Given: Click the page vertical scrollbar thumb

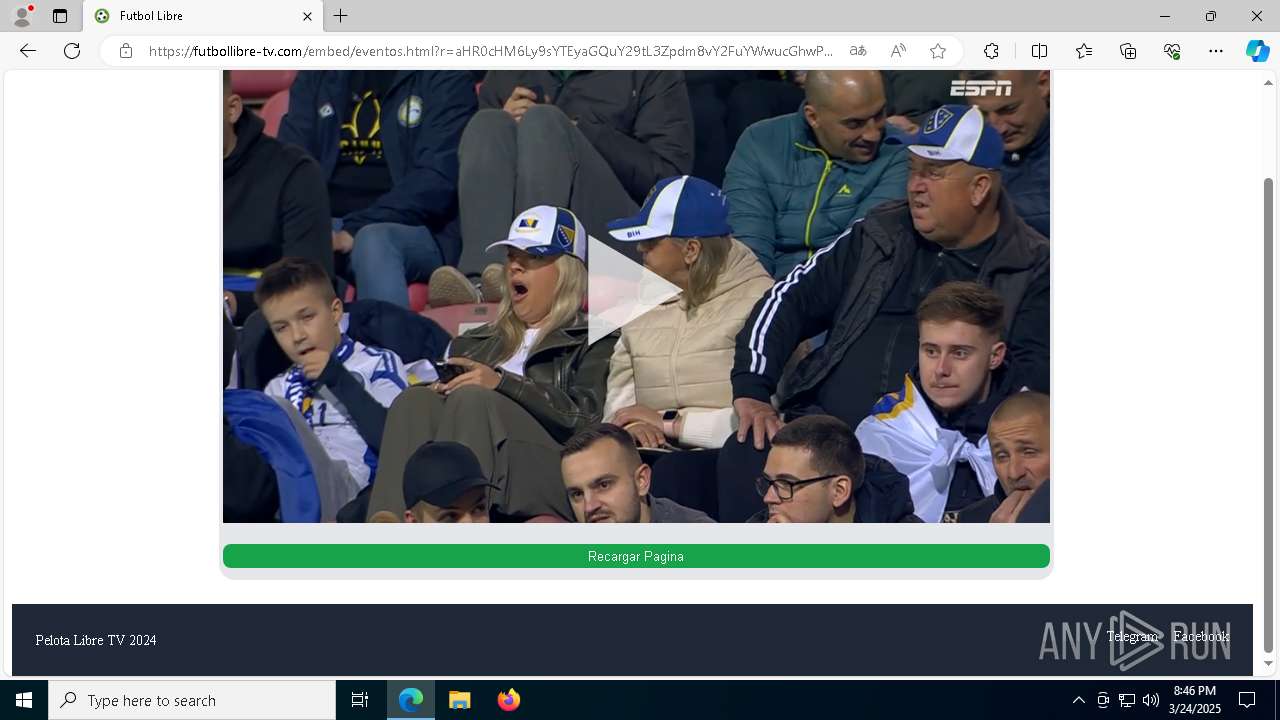Looking at the screenshot, I should pyautogui.click(x=1269, y=415).
